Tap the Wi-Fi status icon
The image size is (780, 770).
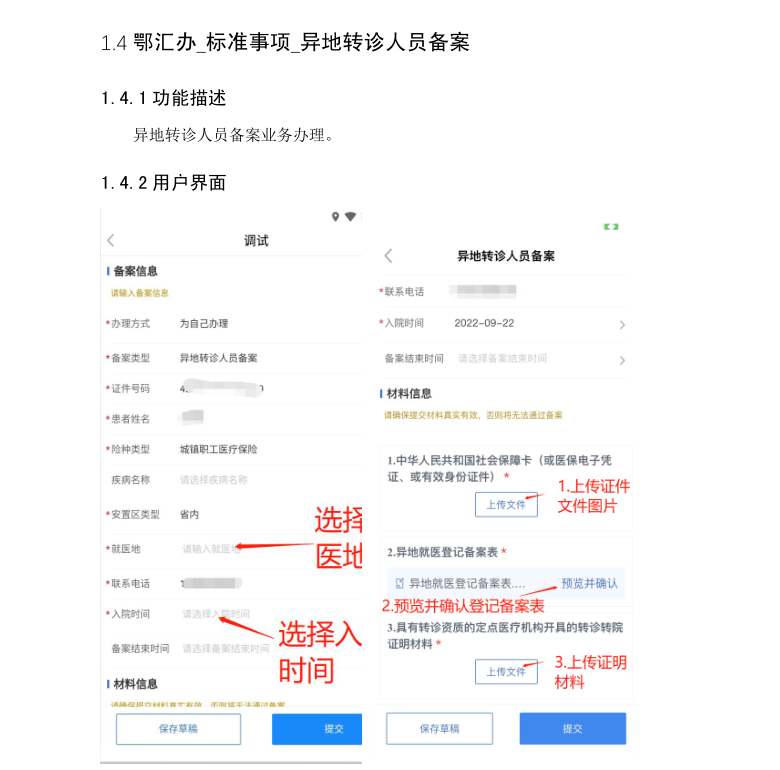coord(350,216)
